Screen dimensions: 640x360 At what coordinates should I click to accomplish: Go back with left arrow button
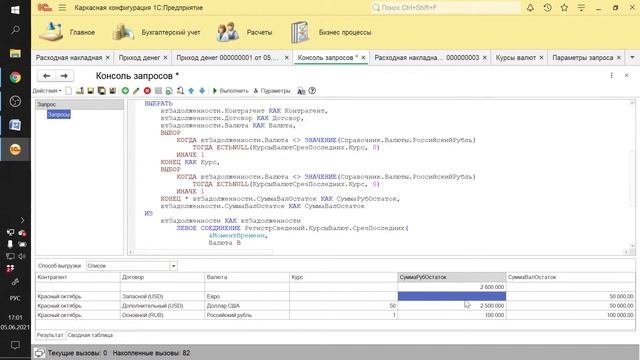[x=47, y=76]
